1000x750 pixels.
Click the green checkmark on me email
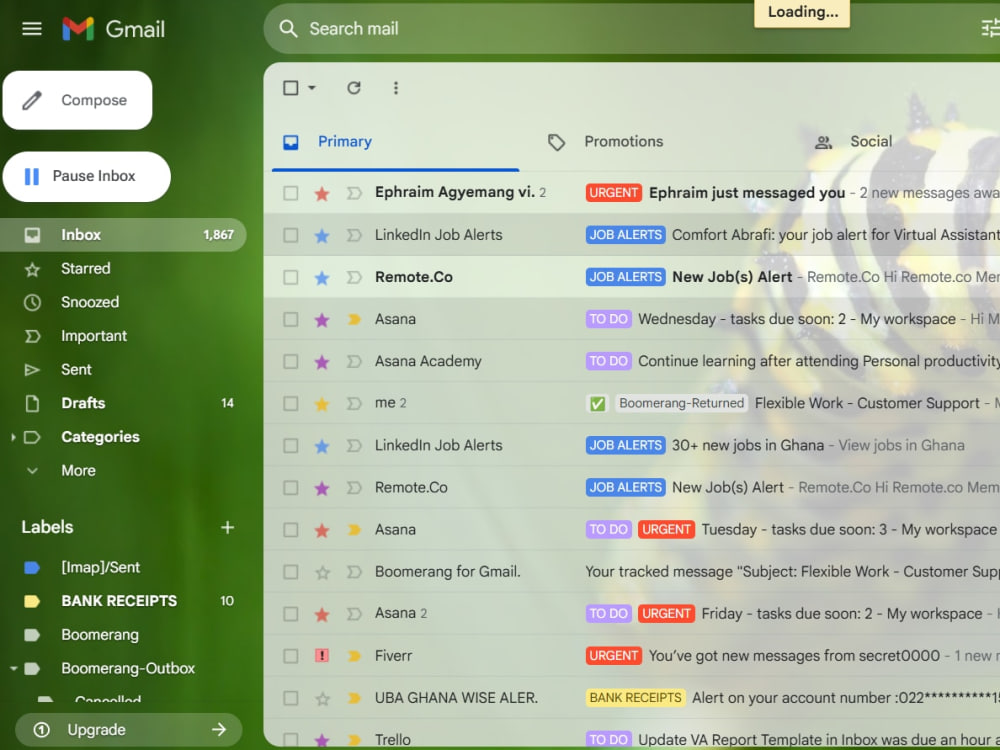coord(598,403)
